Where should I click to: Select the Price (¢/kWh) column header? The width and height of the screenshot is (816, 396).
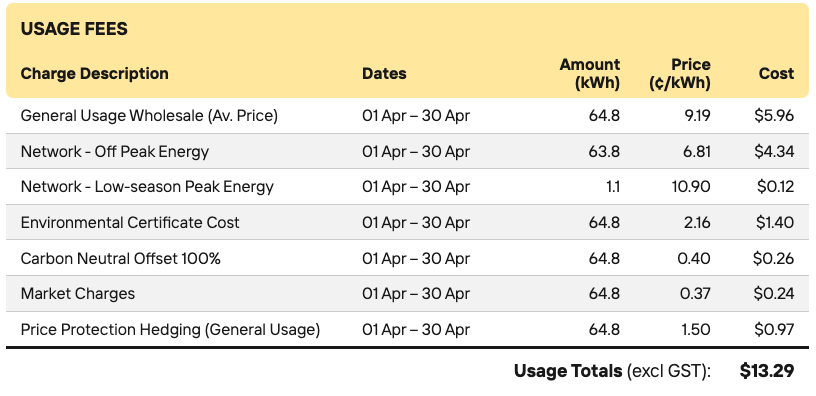tap(680, 73)
